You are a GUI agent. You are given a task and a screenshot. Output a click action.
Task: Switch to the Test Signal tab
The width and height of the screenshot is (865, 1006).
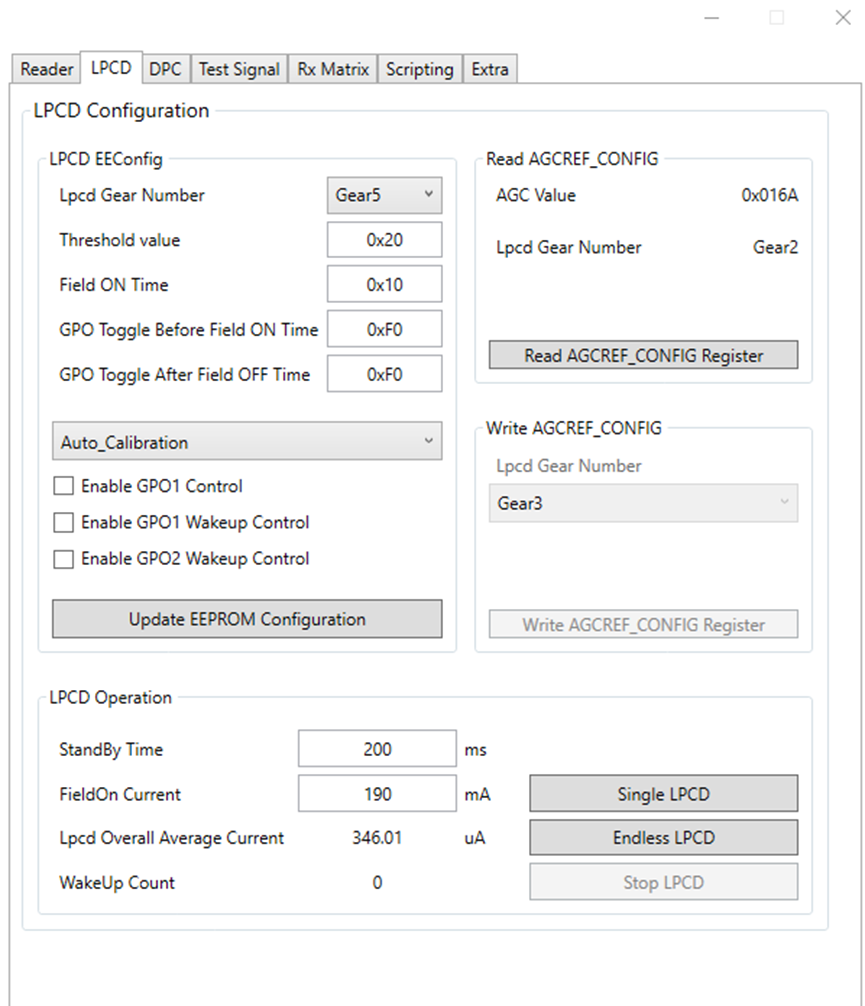[x=238, y=69]
